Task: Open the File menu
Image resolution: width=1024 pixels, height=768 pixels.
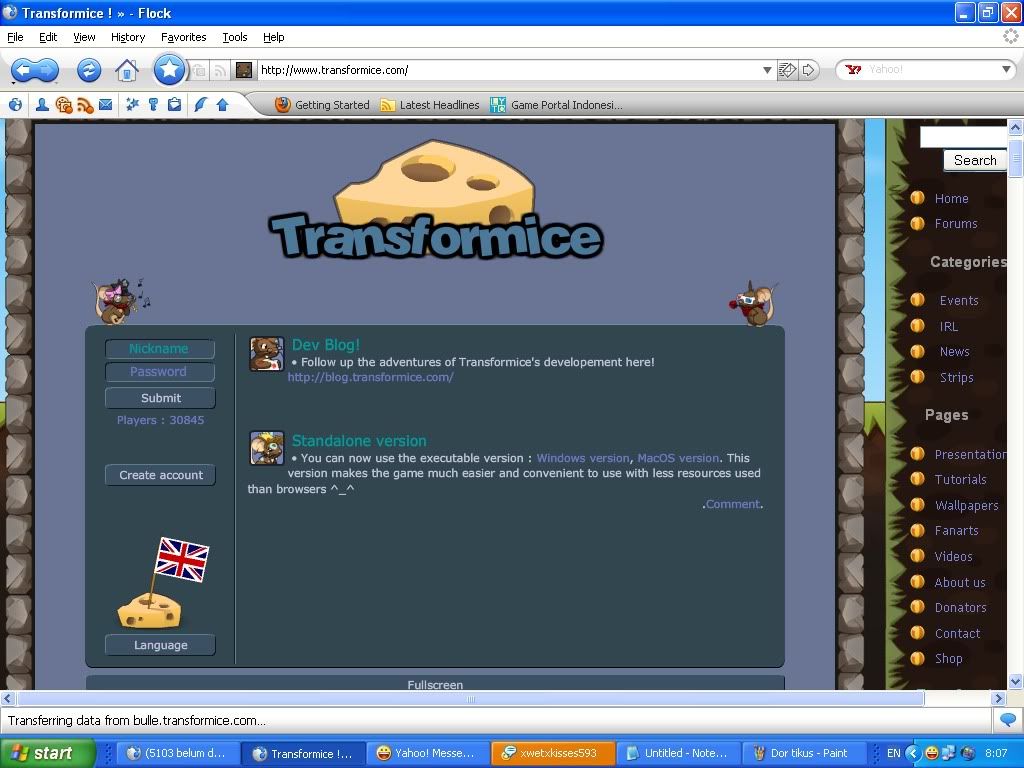Action: [15, 37]
